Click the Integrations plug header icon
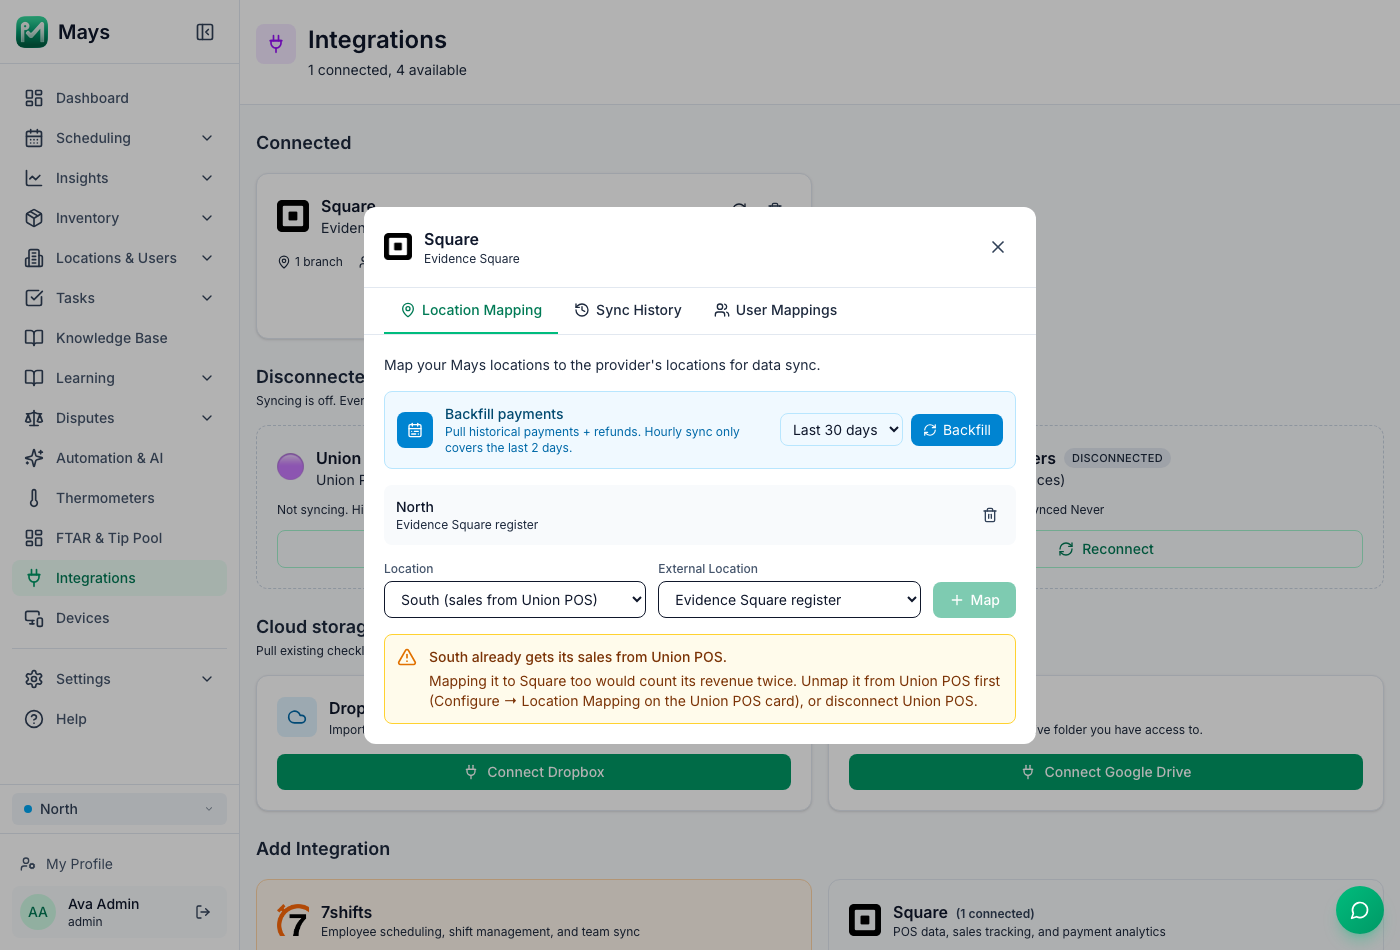The image size is (1400, 950). [276, 44]
